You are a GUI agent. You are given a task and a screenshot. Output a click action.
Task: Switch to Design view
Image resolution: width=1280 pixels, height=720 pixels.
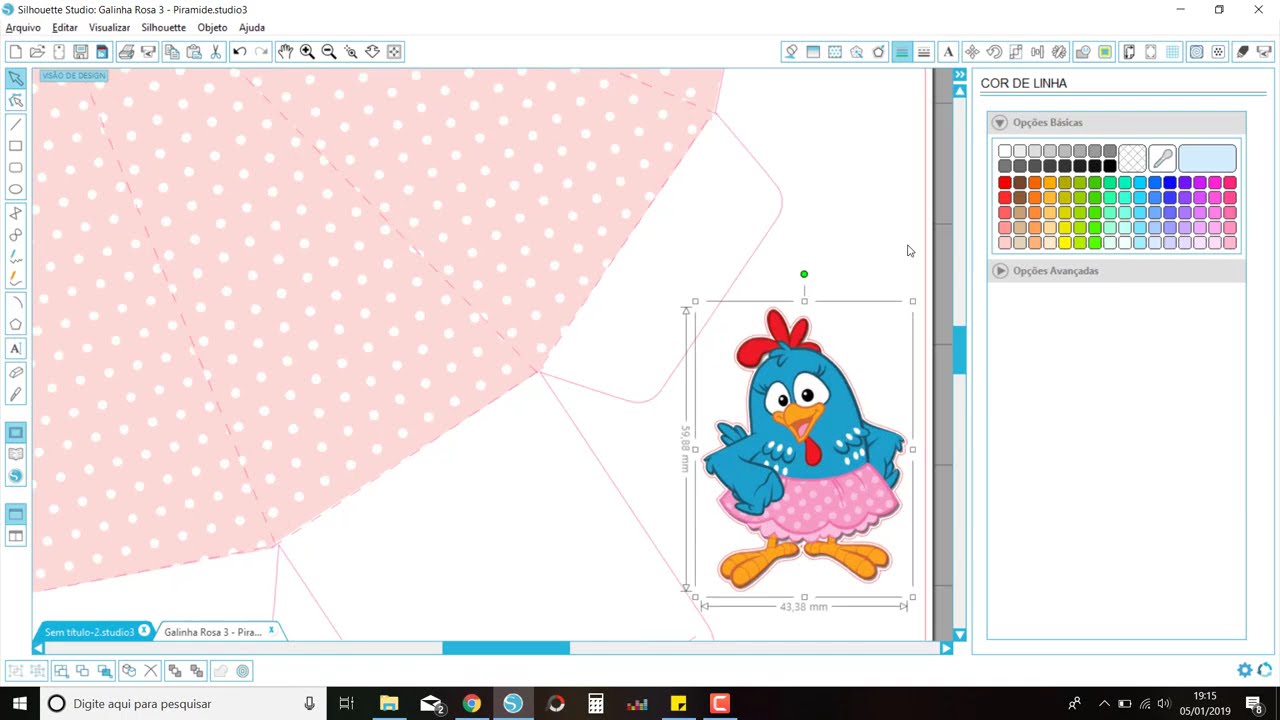coord(15,432)
